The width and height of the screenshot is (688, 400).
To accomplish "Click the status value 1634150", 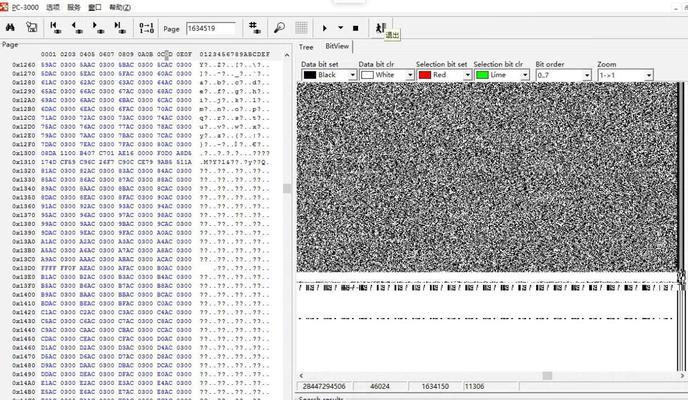I will pyautogui.click(x=435, y=386).
